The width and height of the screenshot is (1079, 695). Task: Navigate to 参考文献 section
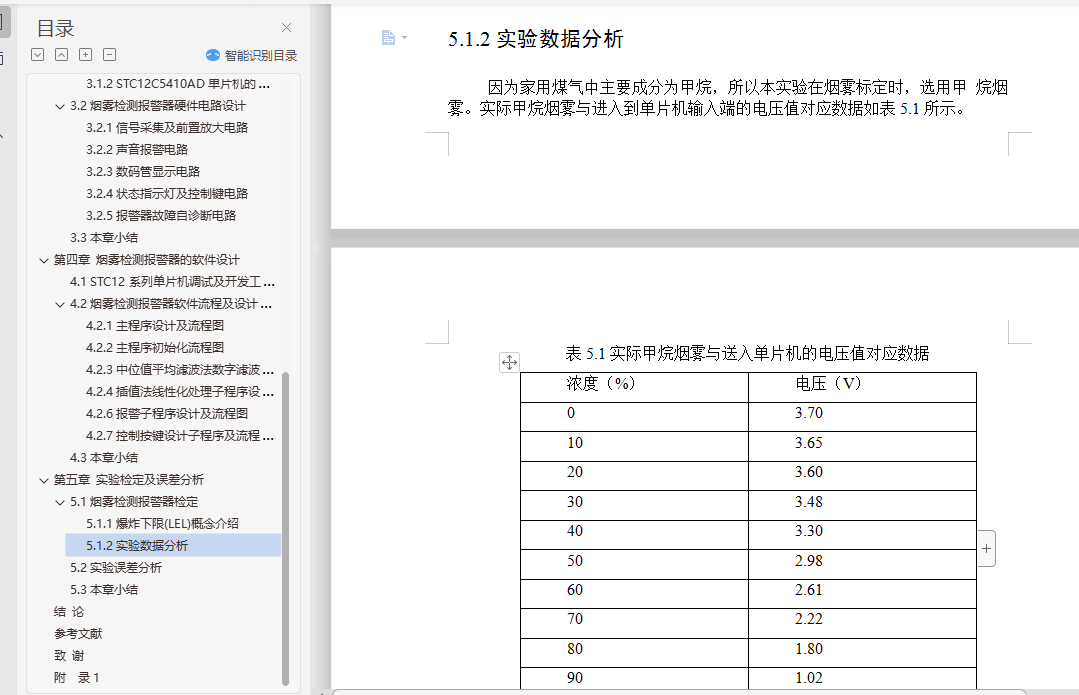(x=78, y=634)
